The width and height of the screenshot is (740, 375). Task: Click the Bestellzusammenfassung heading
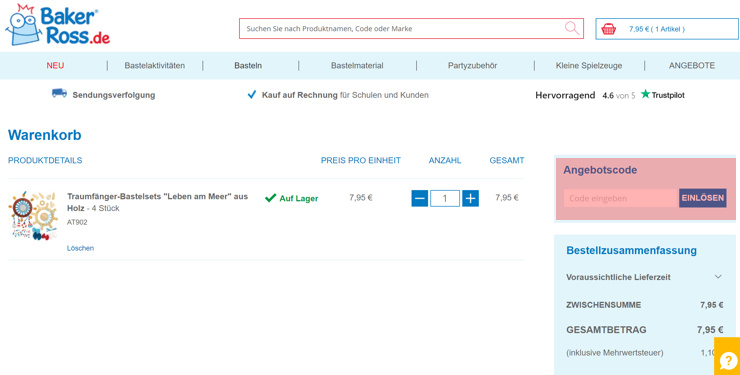point(631,250)
